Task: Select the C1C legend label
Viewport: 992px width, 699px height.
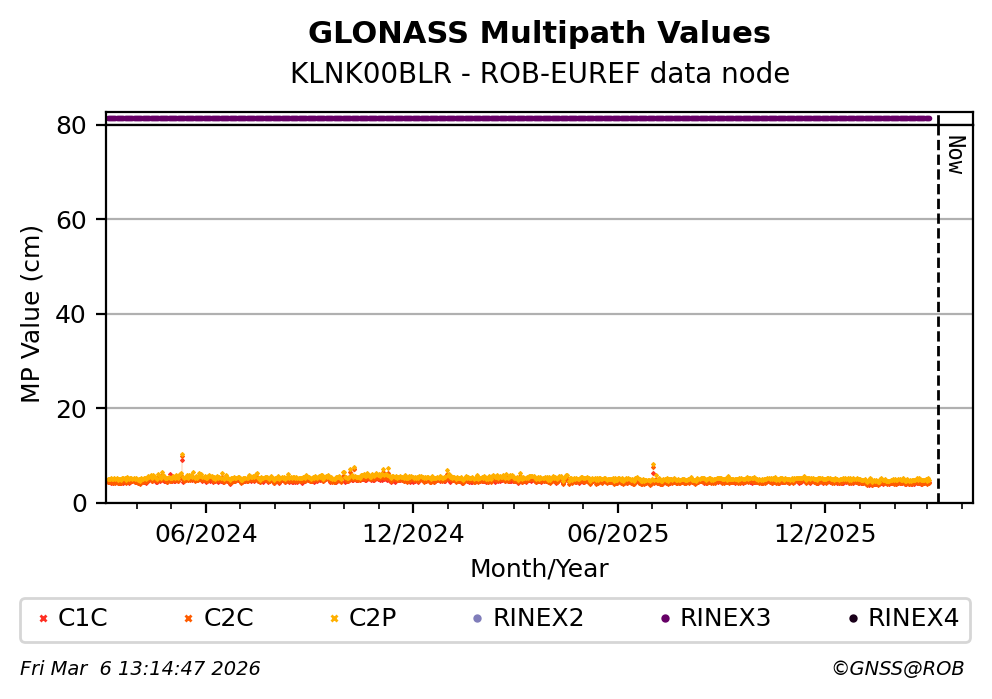Action: coord(82,619)
